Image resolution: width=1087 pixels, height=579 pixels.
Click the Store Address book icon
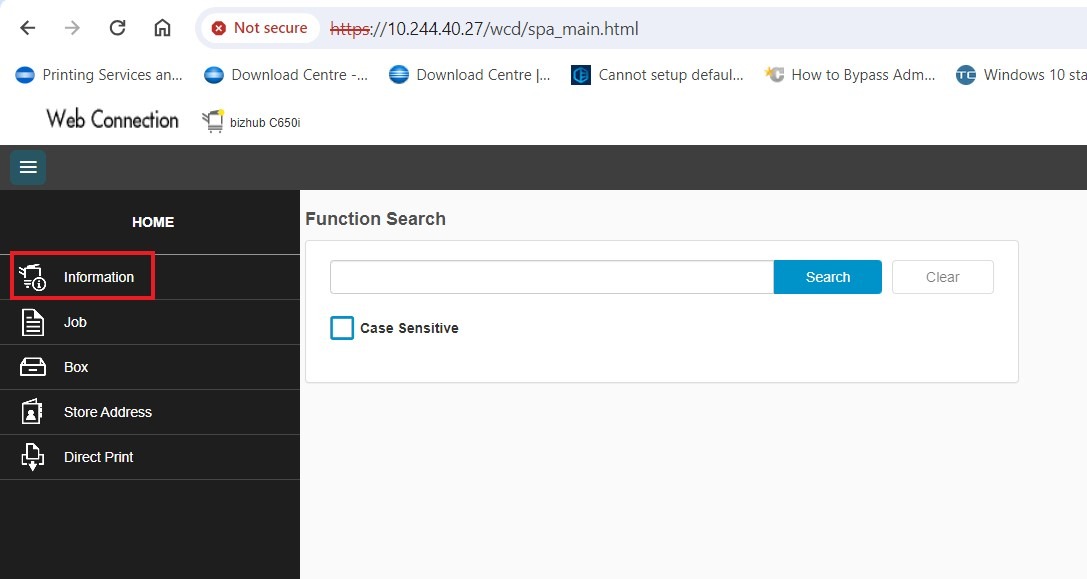33,412
